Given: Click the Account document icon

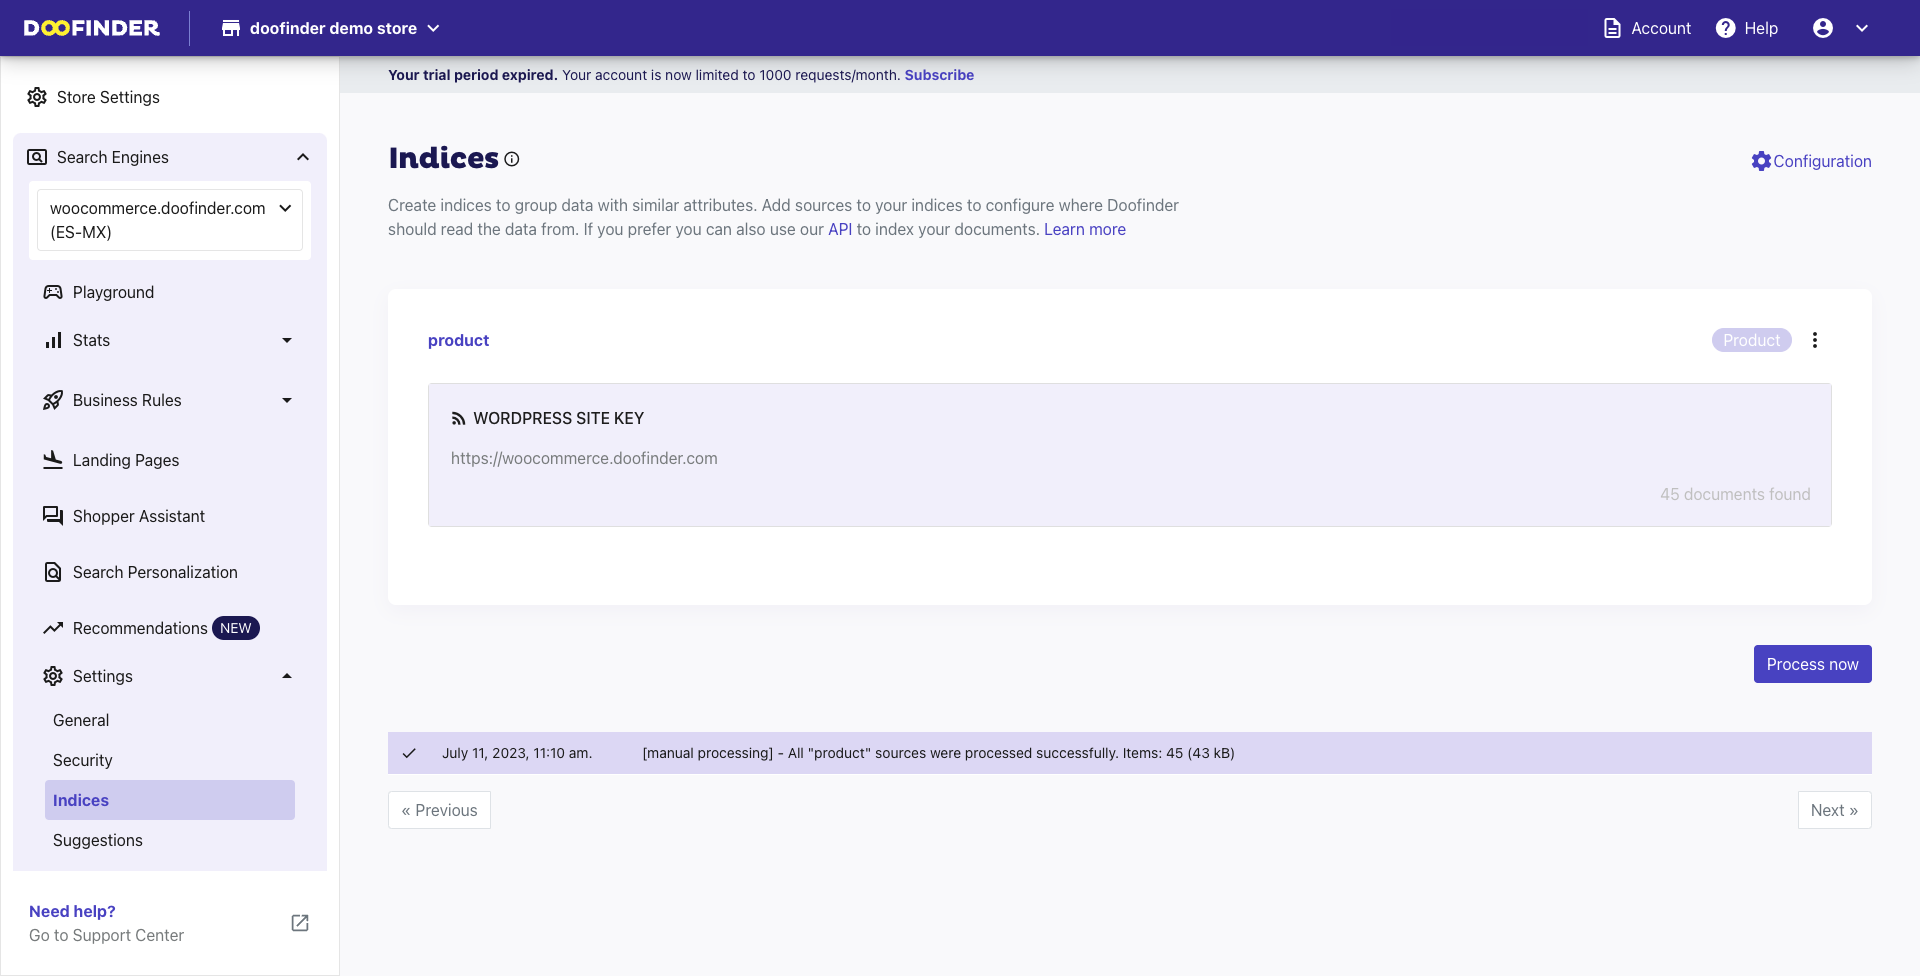Looking at the screenshot, I should [1612, 28].
